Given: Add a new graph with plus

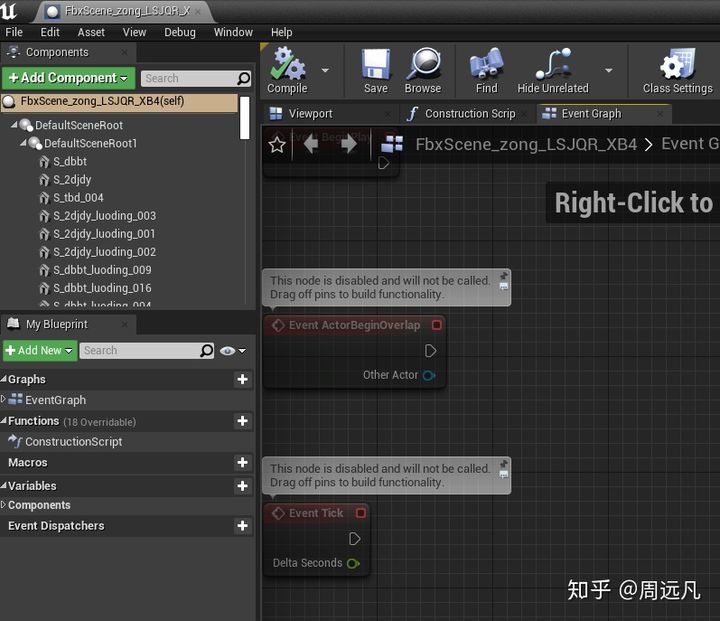Looking at the screenshot, I should click(242, 379).
